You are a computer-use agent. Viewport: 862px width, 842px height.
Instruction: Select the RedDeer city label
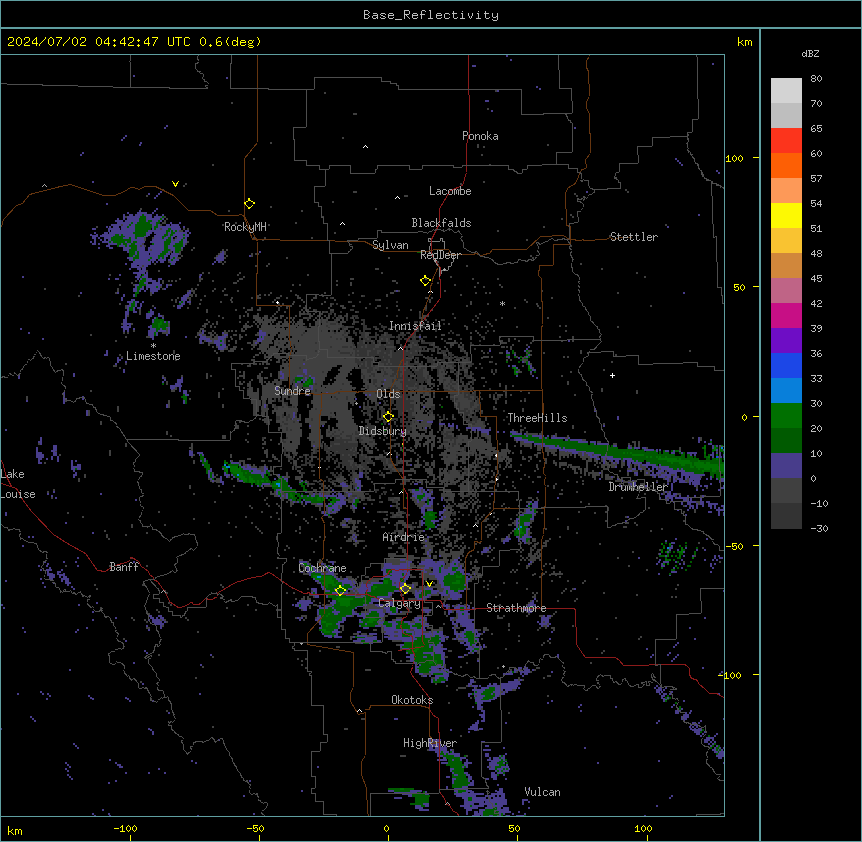click(440, 255)
